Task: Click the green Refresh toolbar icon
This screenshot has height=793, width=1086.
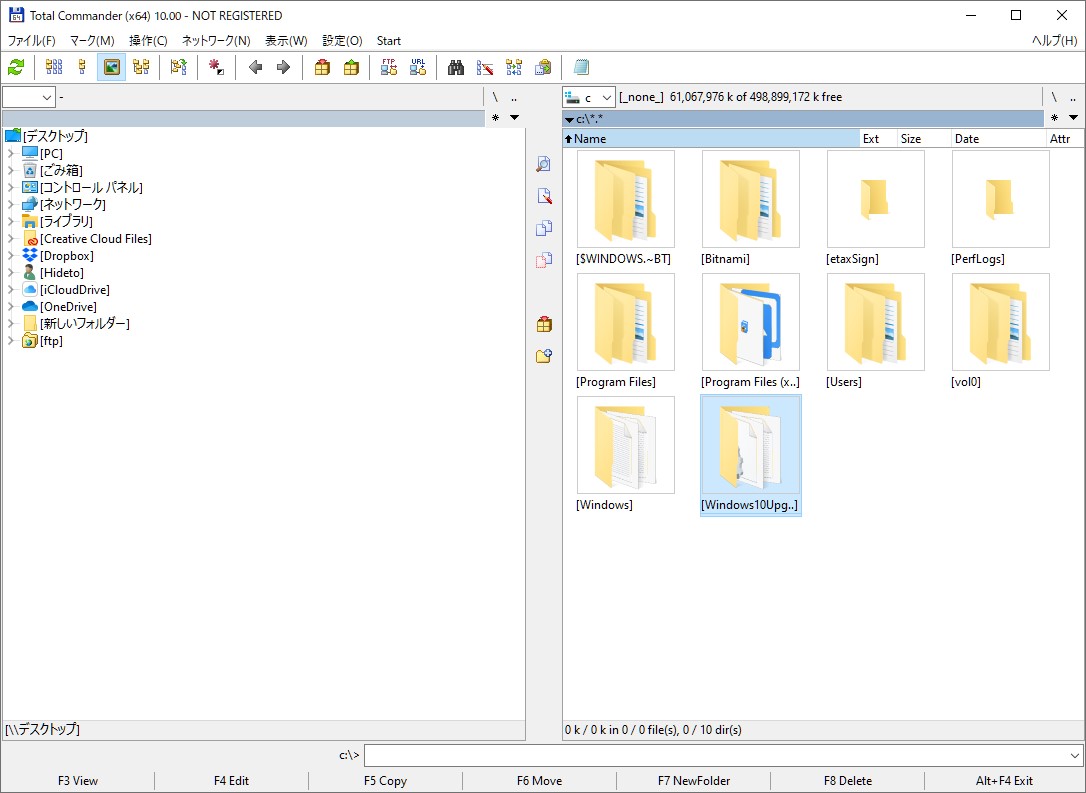Action: click(16, 67)
